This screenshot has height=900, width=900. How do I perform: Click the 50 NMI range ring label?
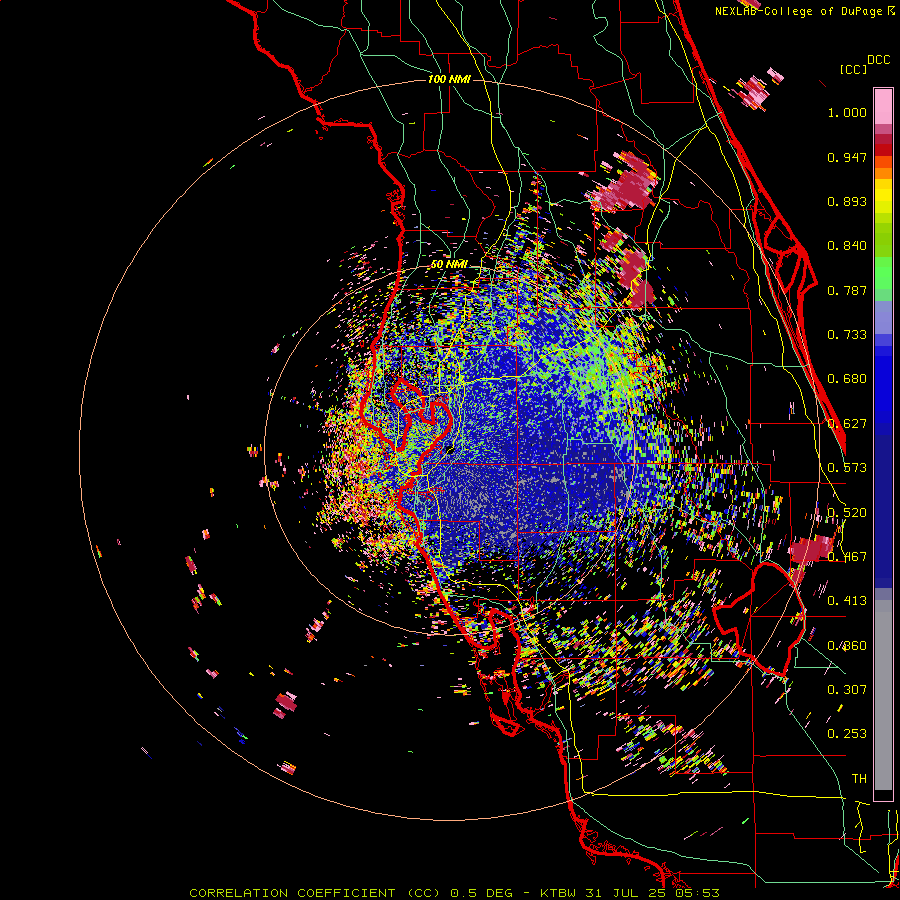click(449, 264)
